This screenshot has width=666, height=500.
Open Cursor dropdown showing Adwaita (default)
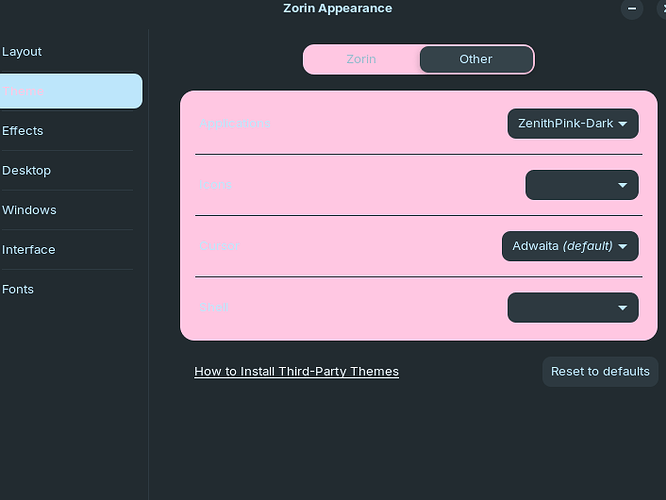pyautogui.click(x=570, y=246)
